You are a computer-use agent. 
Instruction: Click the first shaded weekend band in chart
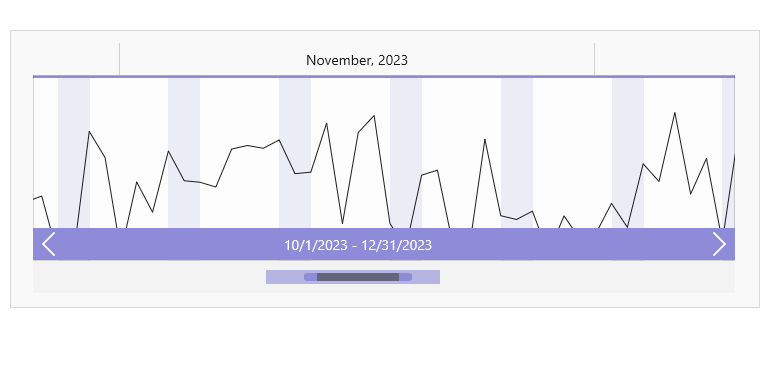click(74, 153)
